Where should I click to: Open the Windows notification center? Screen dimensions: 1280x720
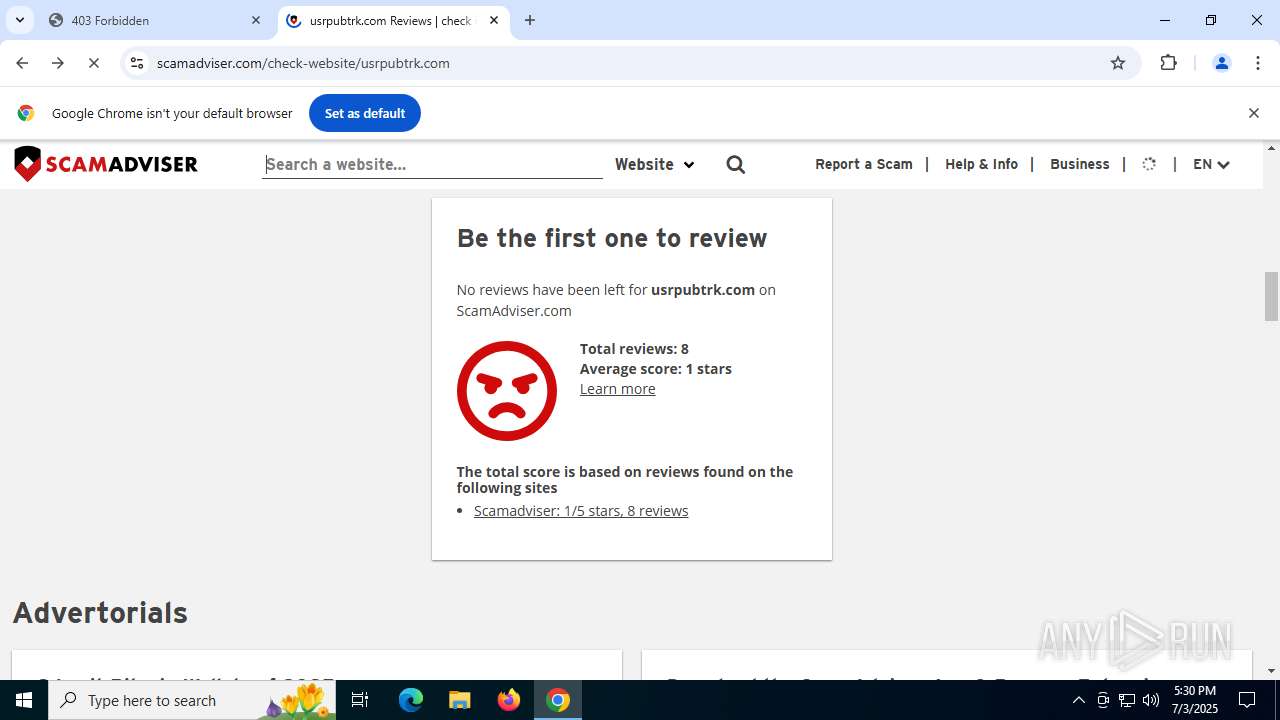click(x=1247, y=700)
